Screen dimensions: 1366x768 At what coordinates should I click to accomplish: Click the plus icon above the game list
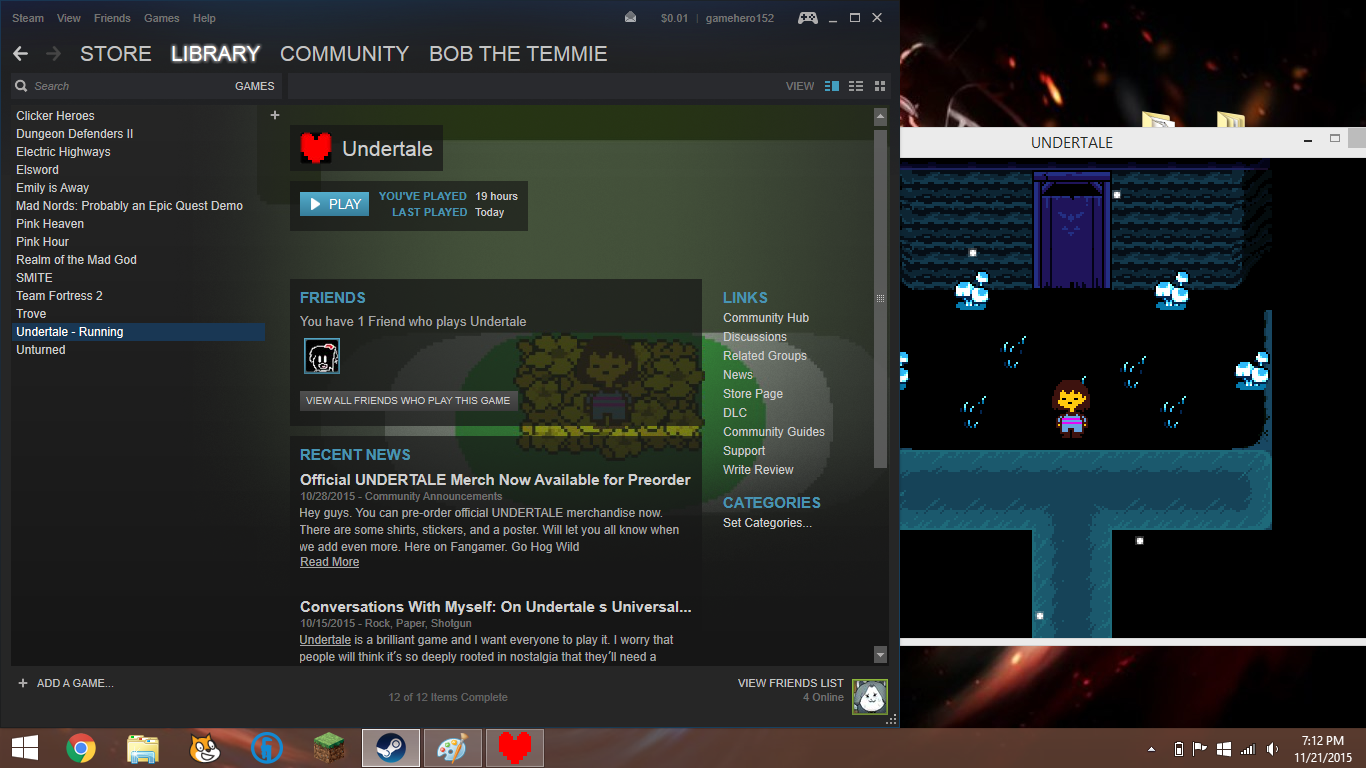point(275,115)
